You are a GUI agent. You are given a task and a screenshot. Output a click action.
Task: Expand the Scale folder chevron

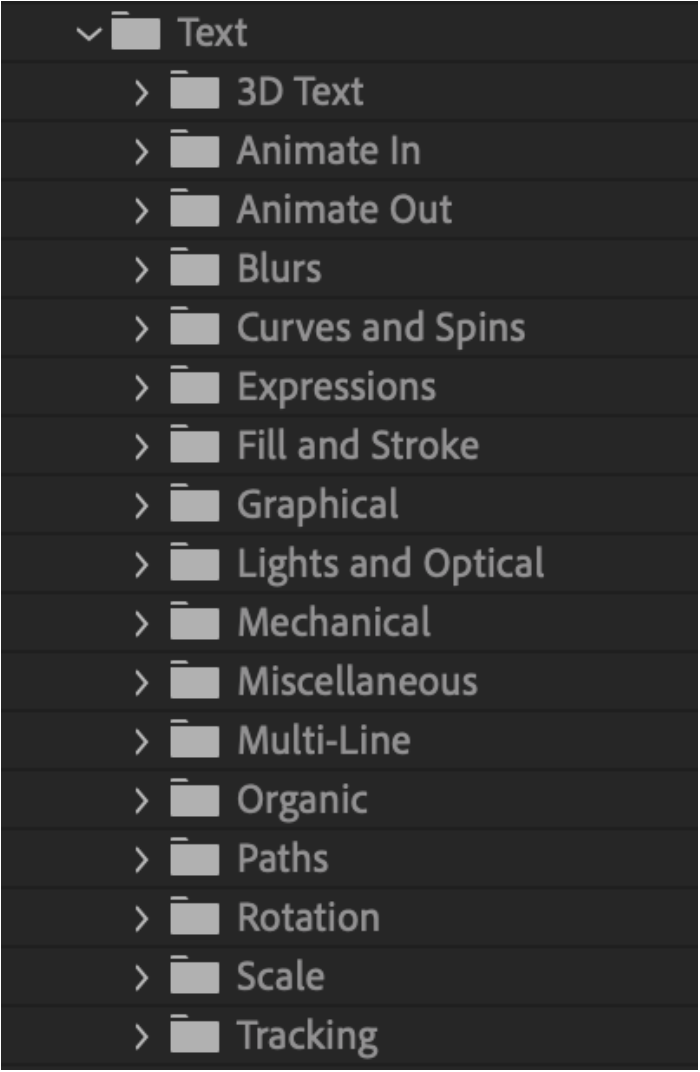[142, 977]
